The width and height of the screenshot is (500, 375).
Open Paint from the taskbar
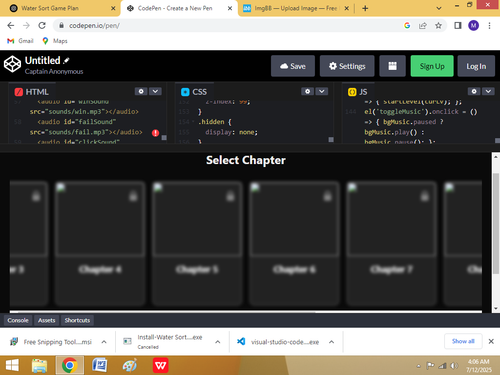(x=130, y=366)
